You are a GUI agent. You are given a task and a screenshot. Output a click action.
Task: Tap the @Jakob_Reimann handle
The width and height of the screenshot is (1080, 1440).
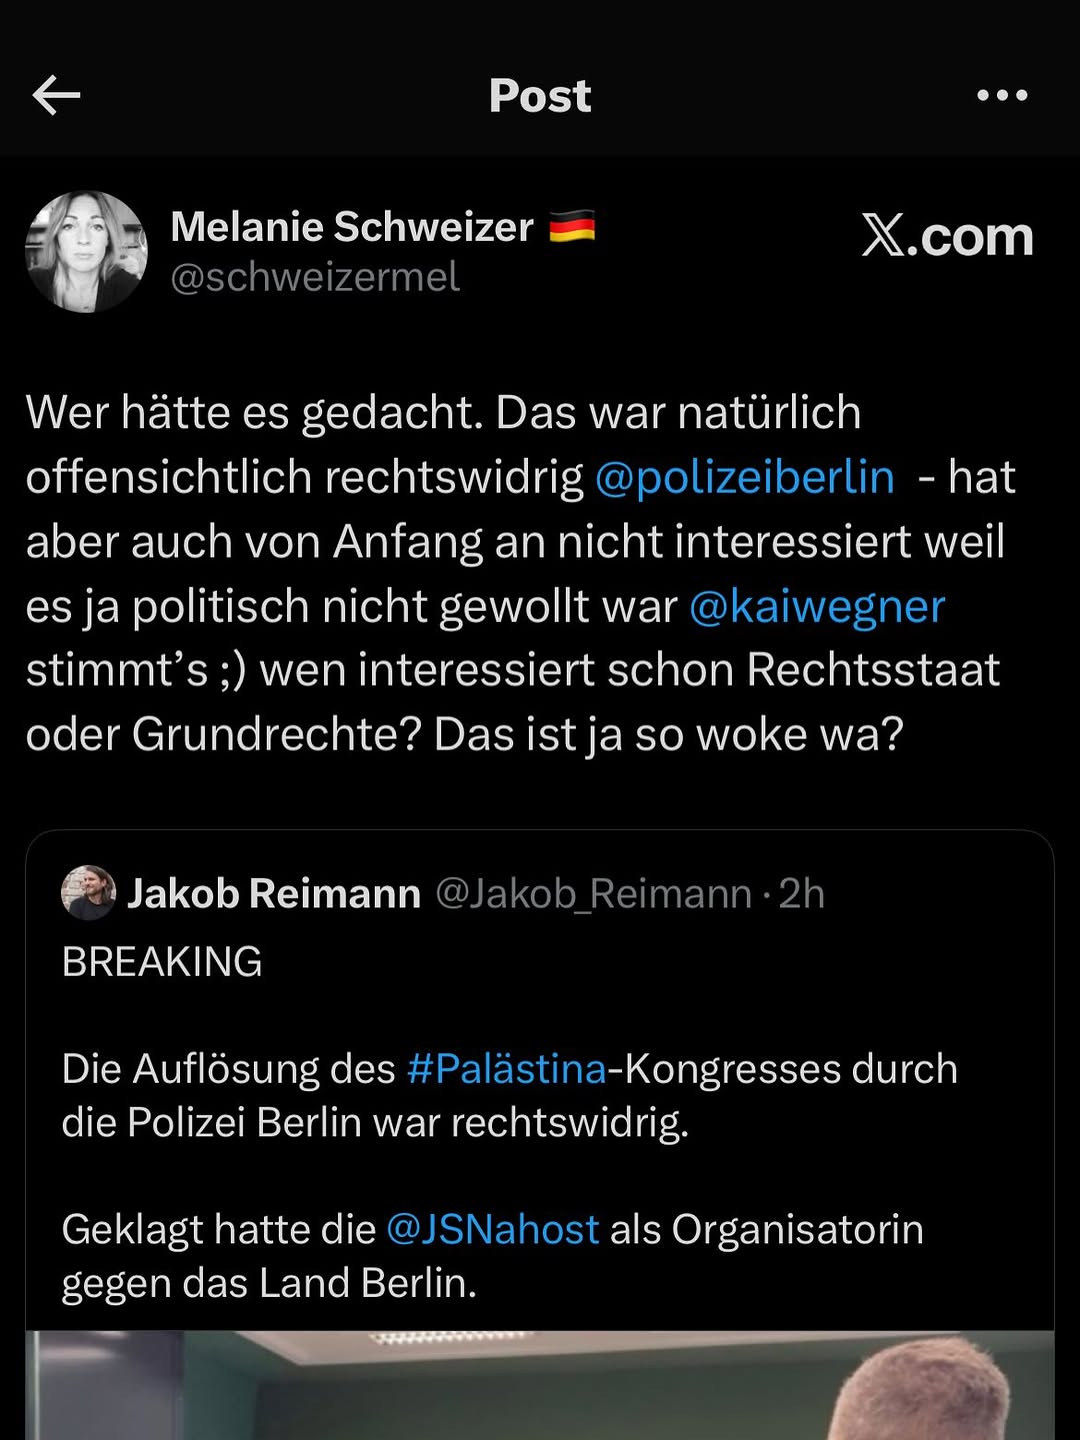tap(593, 893)
